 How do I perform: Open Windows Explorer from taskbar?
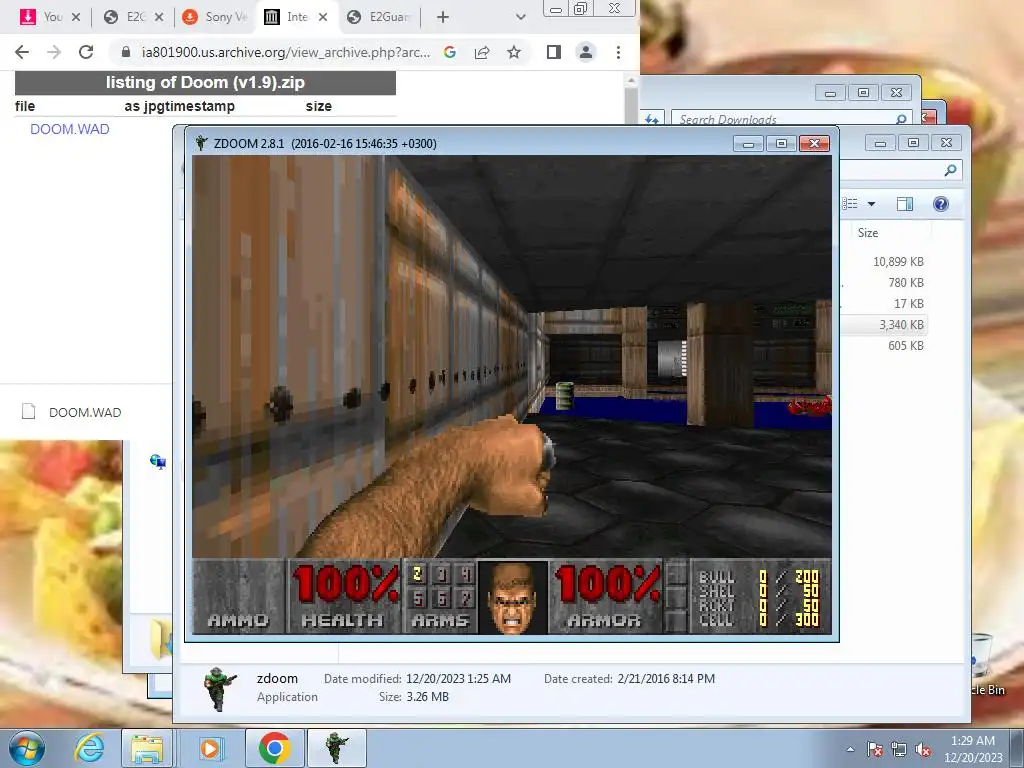coord(147,748)
